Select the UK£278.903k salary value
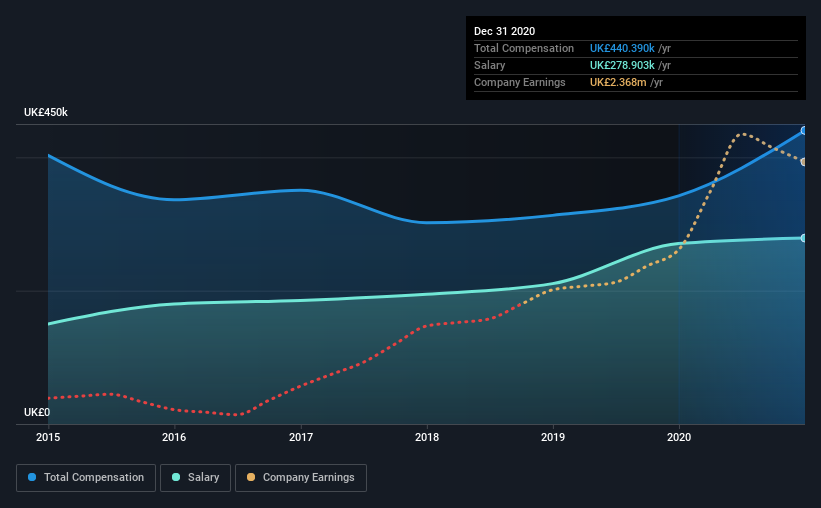 point(622,65)
